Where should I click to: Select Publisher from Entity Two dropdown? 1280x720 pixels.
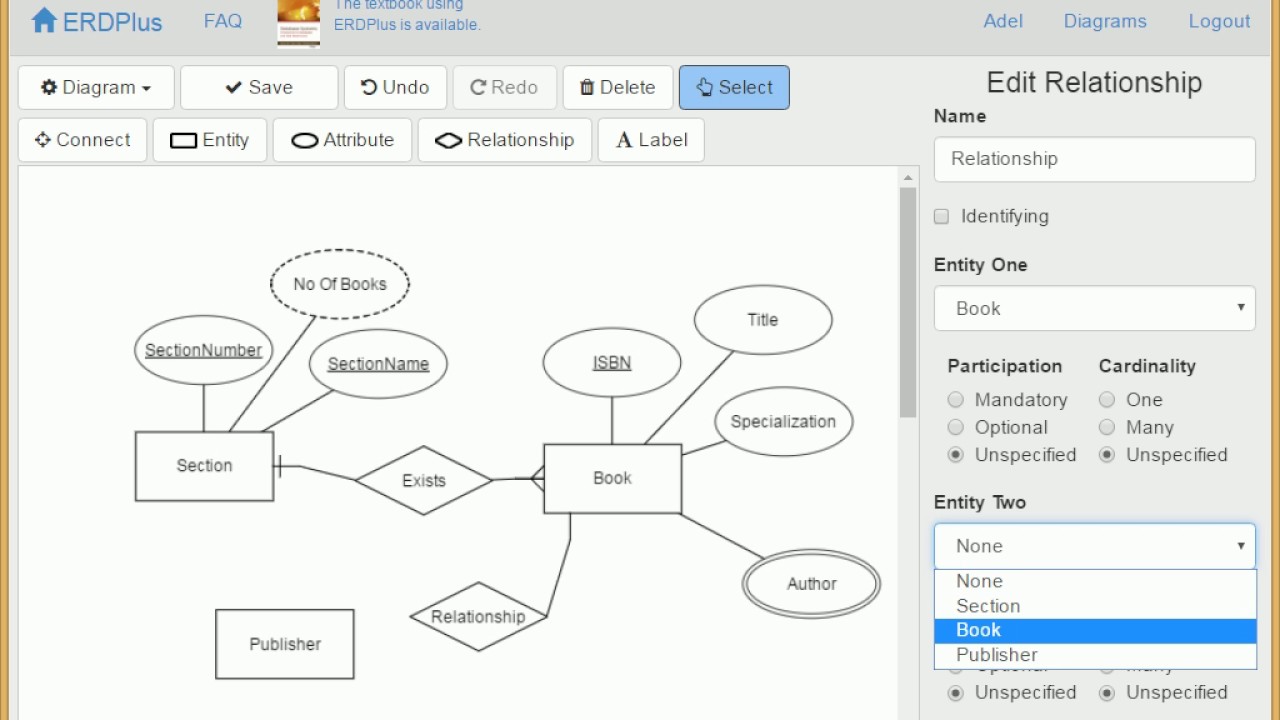tap(996, 655)
